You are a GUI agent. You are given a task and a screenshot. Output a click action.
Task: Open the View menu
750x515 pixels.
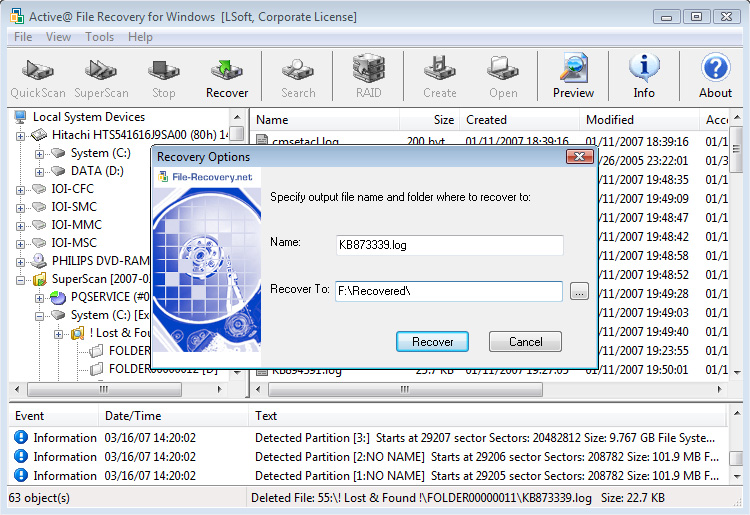(58, 37)
